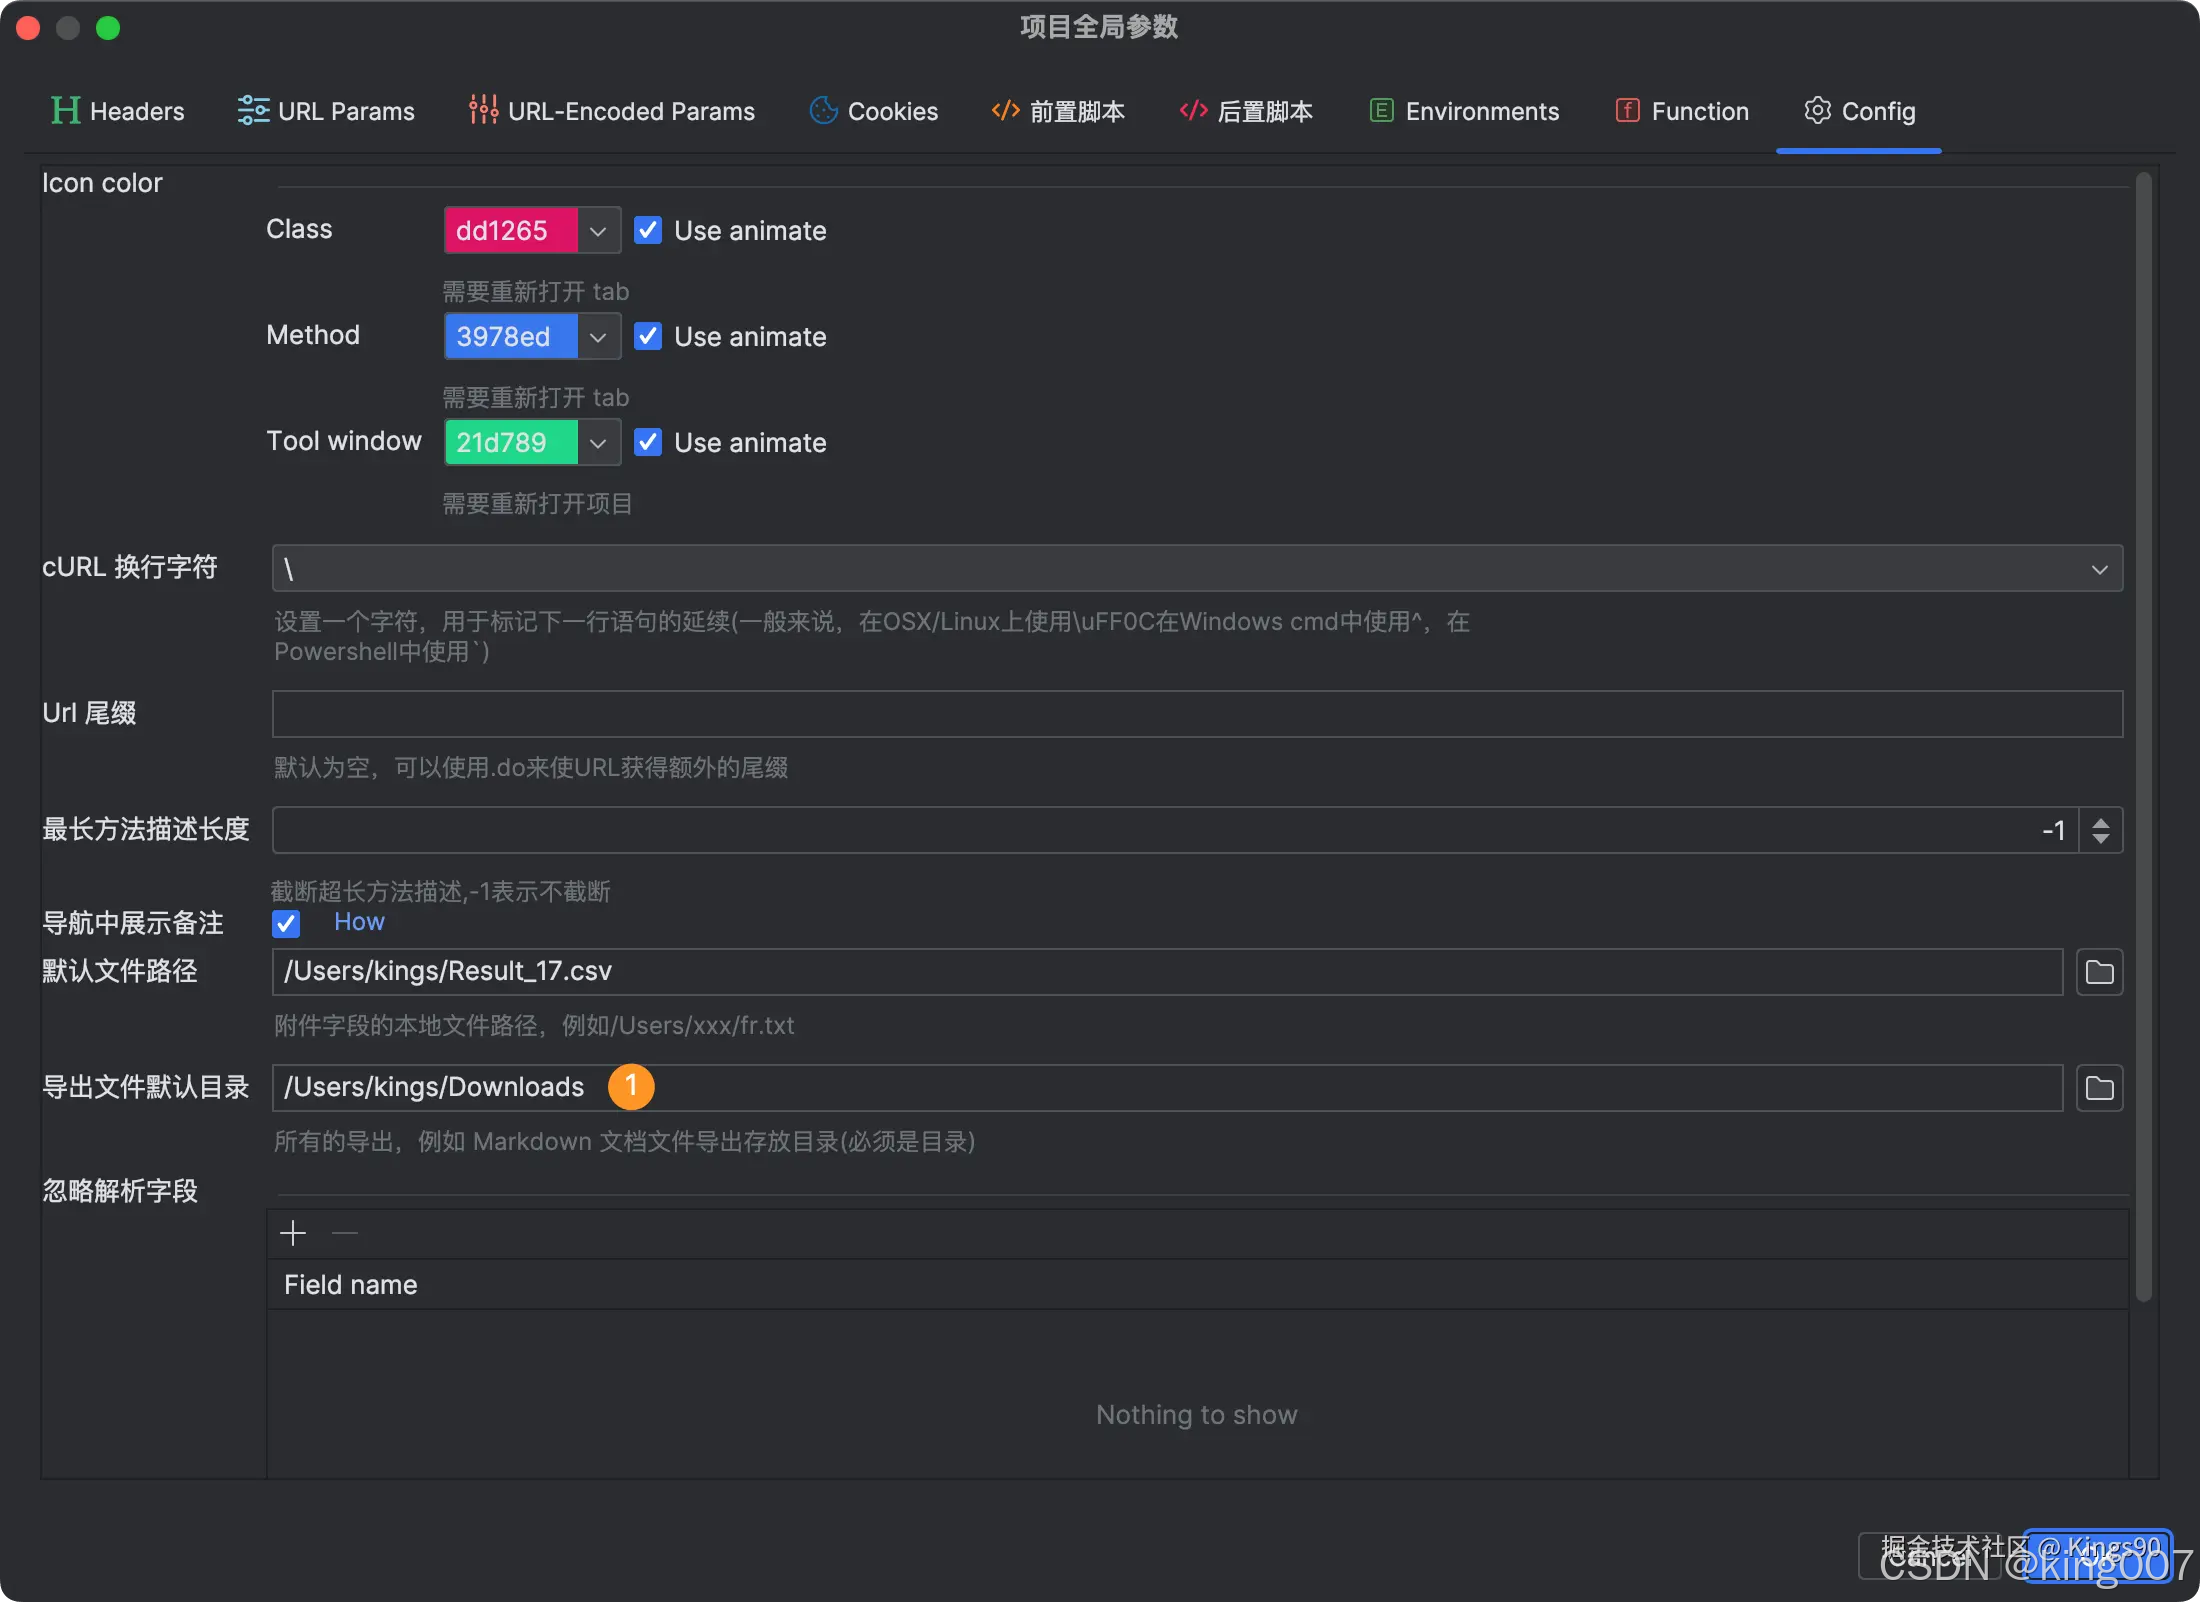The height and width of the screenshot is (1602, 2200).
Task: Click the How link
Action: pyautogui.click(x=359, y=922)
